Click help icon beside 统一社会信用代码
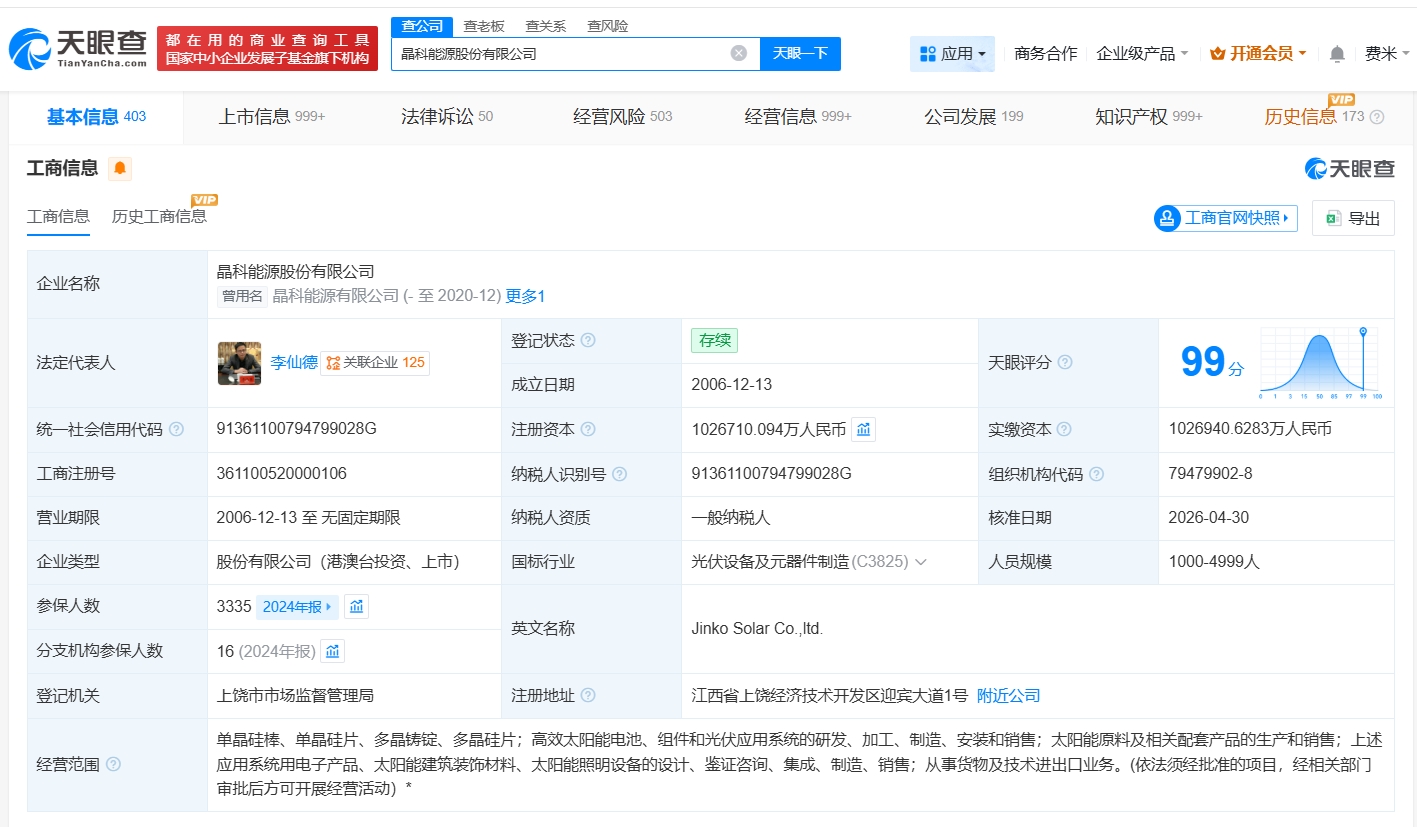Screen dimensions: 1417x827 tap(176, 429)
